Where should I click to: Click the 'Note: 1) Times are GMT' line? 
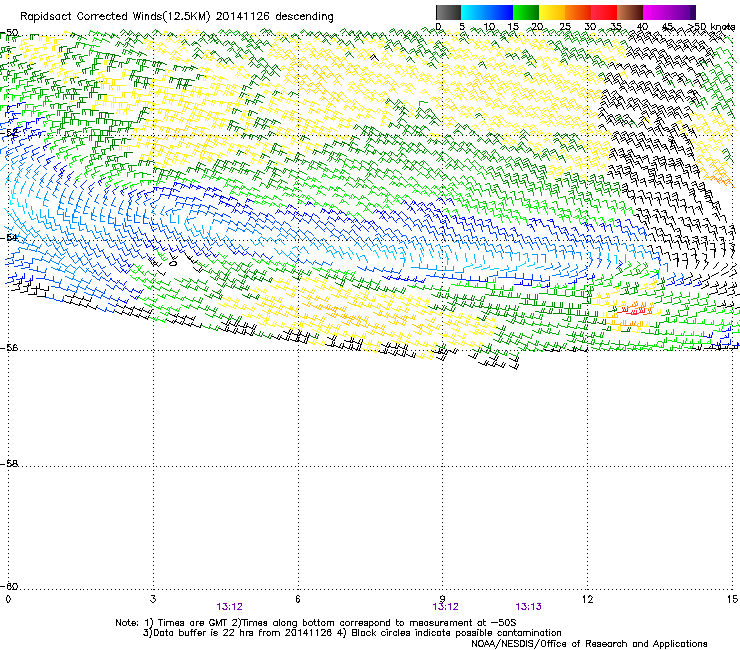coord(316,623)
